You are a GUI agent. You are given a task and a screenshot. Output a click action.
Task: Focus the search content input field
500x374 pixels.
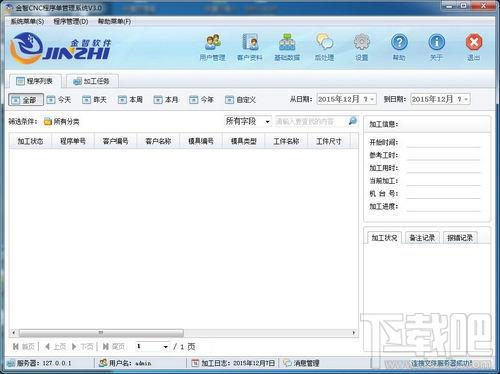pos(311,121)
